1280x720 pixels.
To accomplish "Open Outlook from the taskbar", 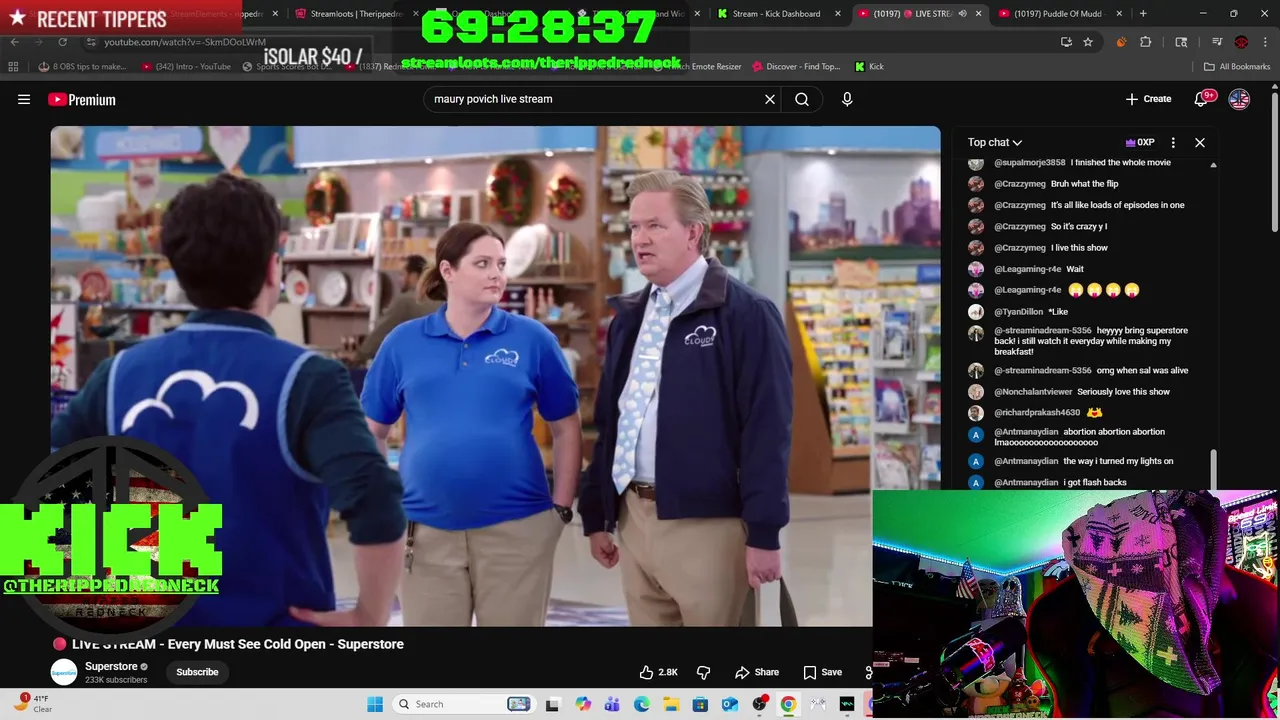I will 730,704.
